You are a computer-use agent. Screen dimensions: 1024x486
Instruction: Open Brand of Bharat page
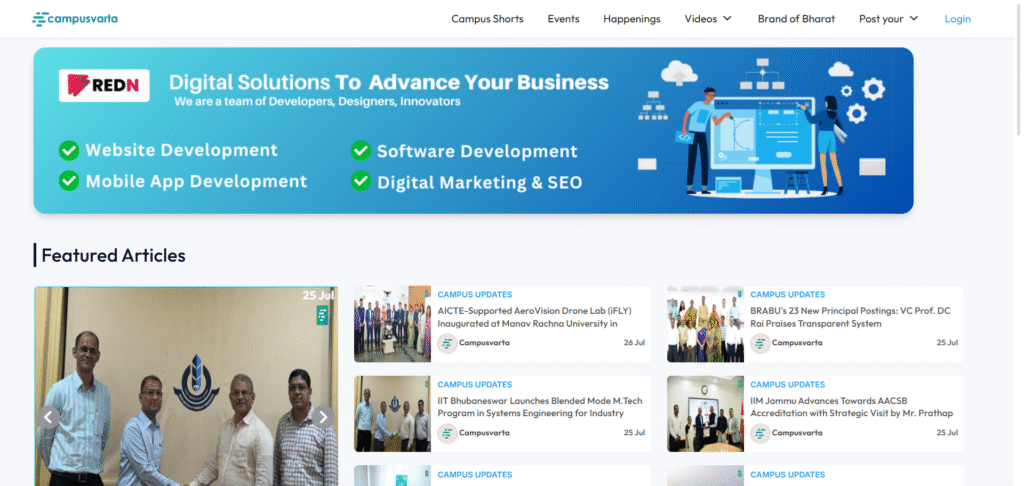[796, 19]
